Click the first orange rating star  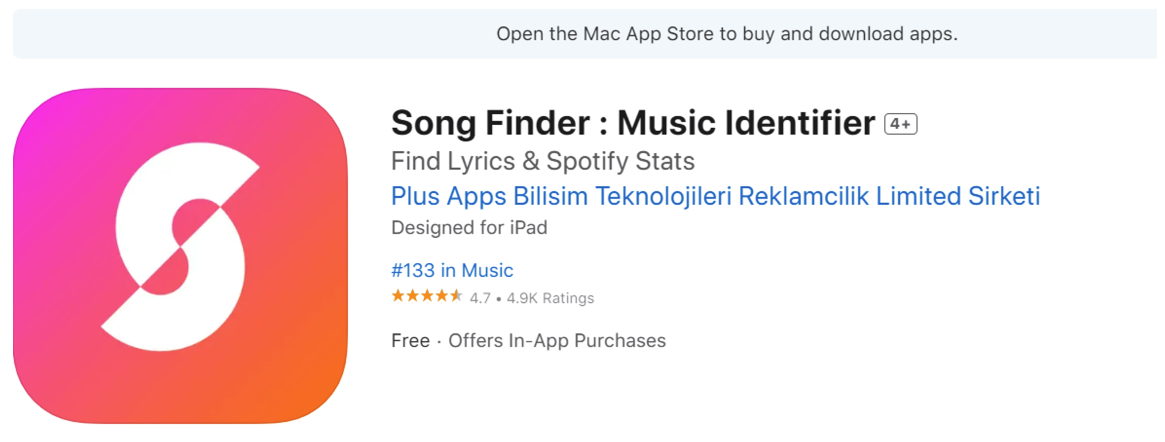tap(398, 296)
